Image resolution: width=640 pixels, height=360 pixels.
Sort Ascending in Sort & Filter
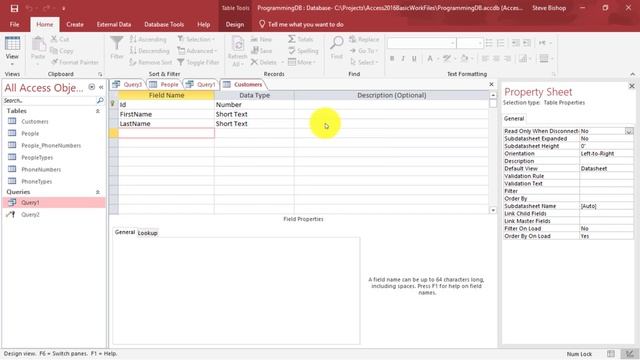click(x=148, y=39)
